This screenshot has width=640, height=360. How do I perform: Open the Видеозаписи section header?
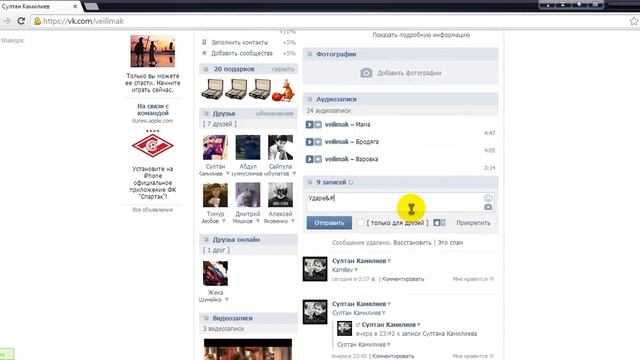click(233, 318)
